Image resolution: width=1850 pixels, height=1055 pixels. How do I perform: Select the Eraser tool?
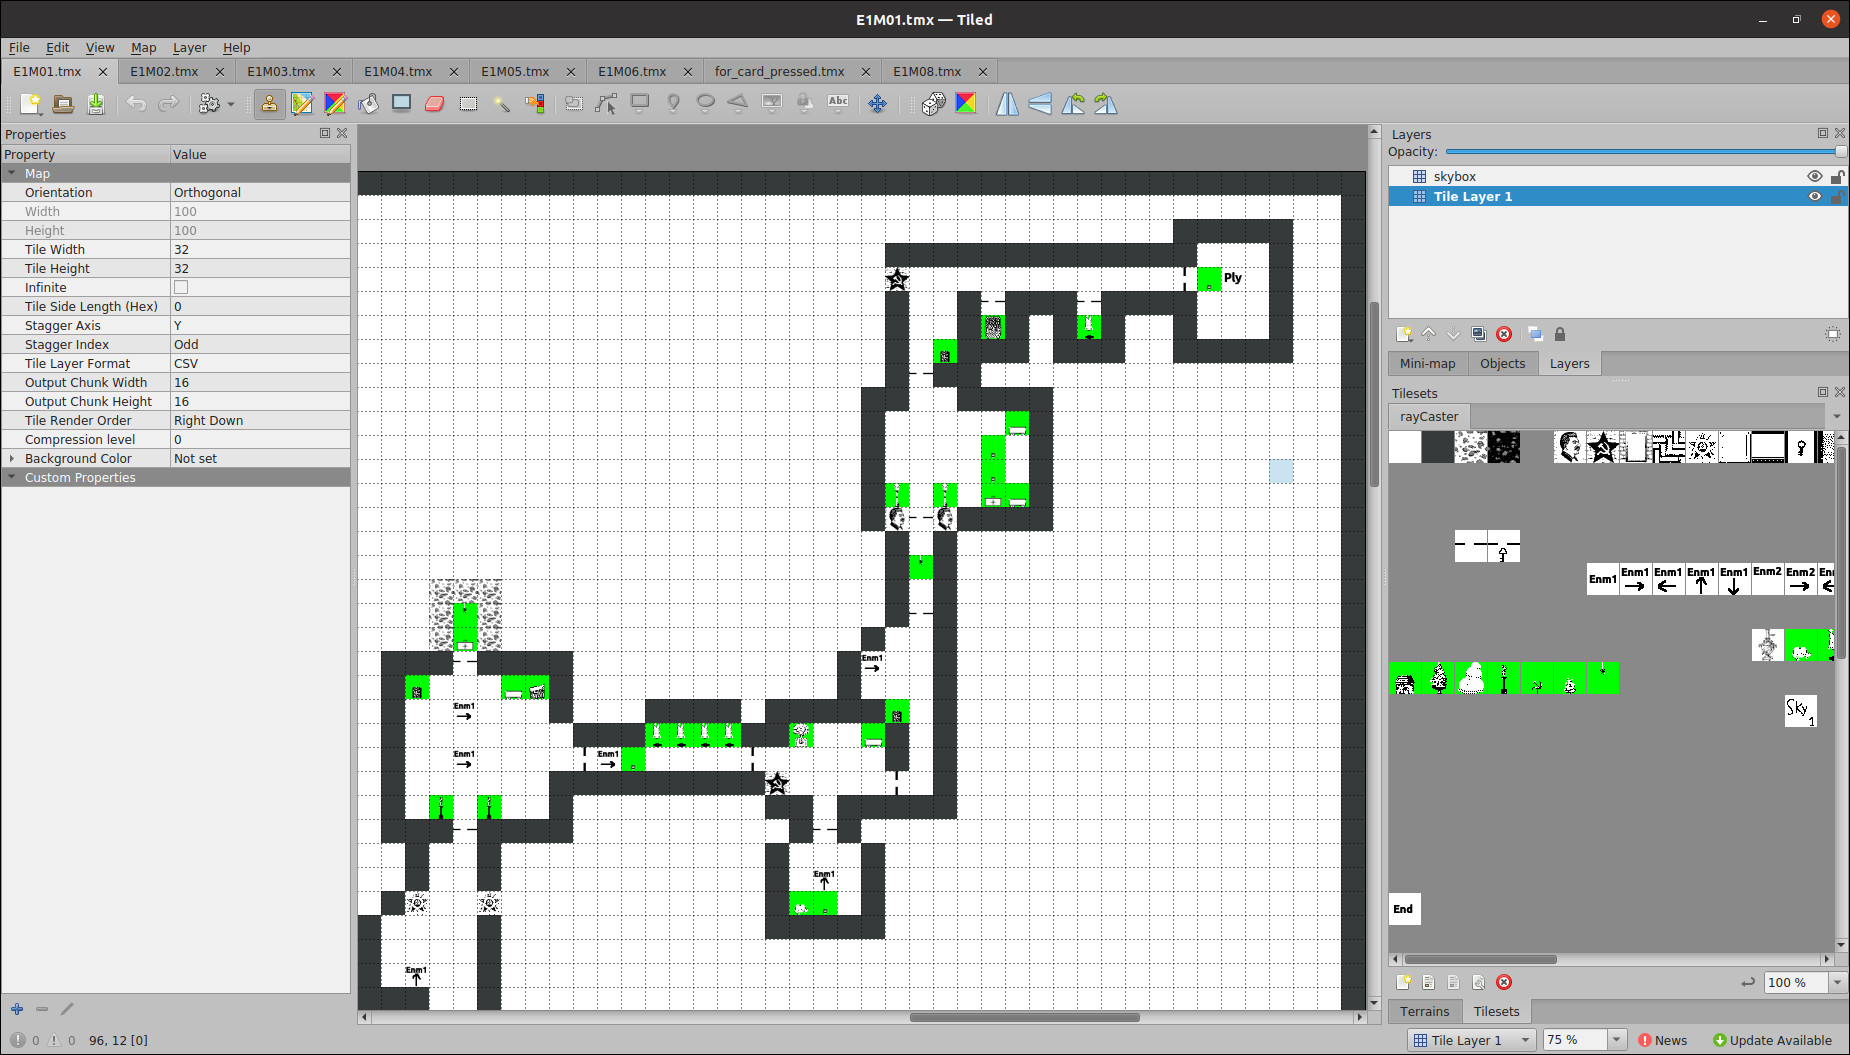(434, 103)
